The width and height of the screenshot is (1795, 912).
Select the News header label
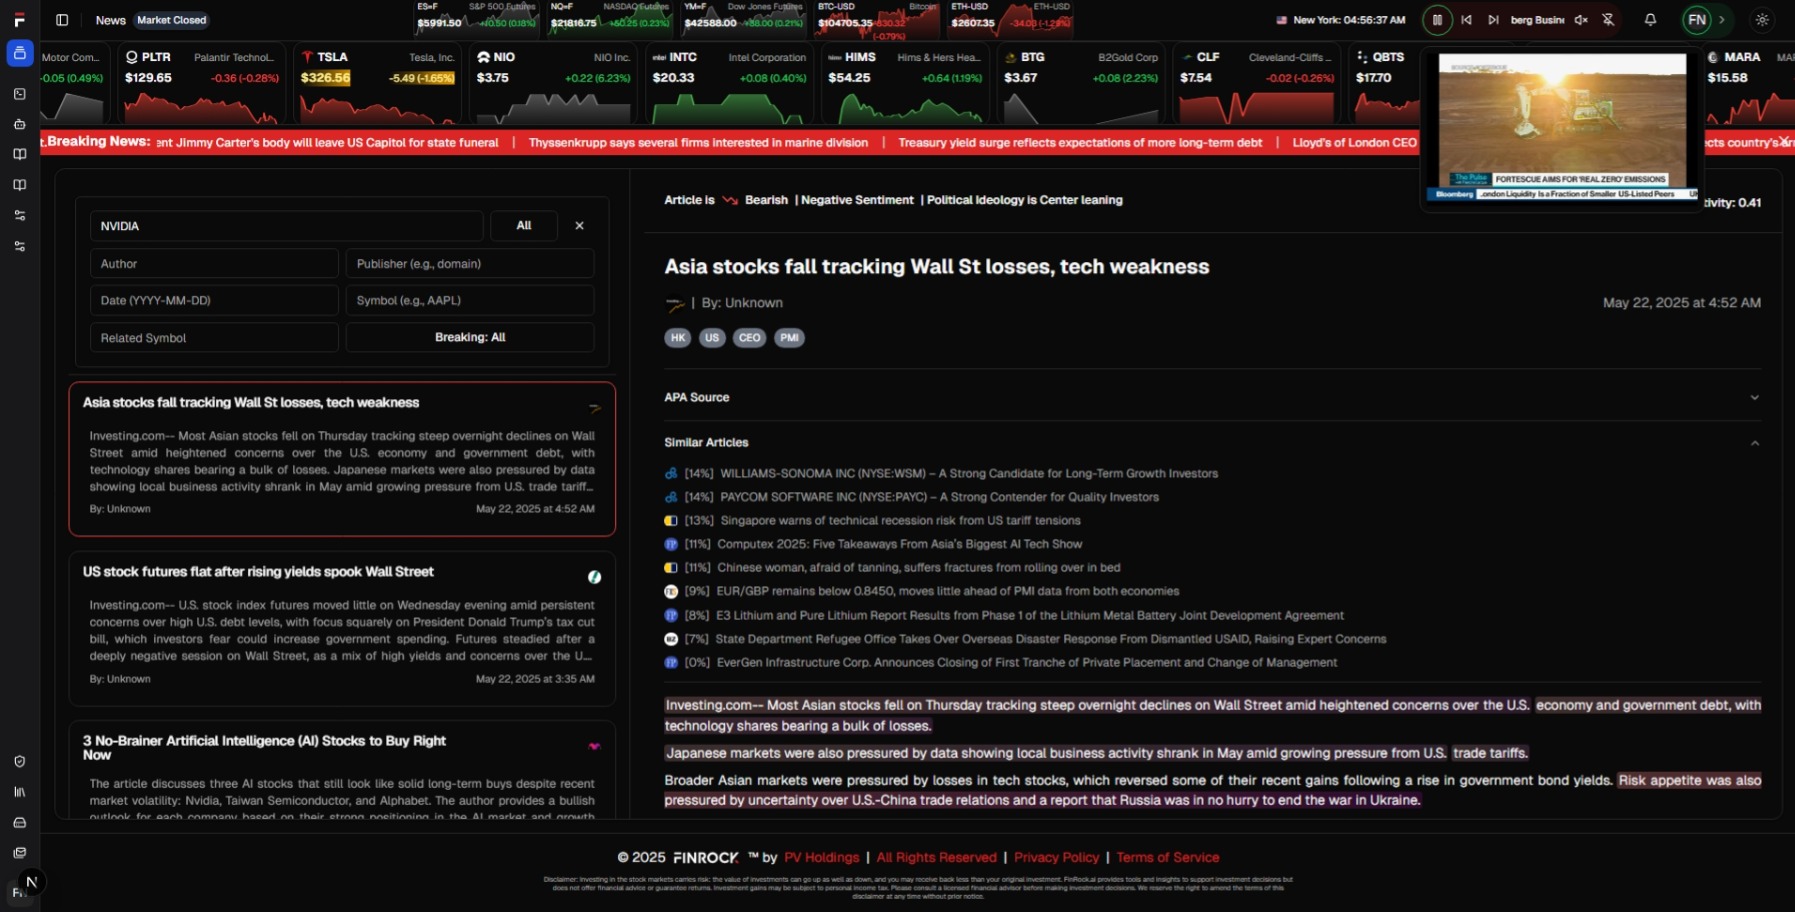(x=110, y=20)
